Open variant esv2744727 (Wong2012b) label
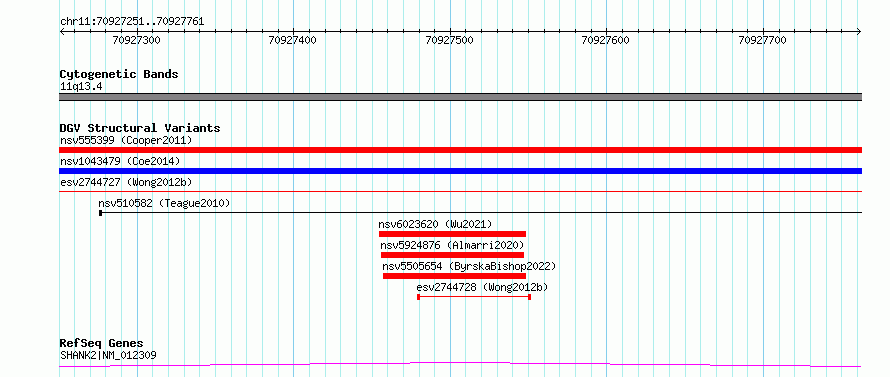Screen dimensions: 890x377 126,182
